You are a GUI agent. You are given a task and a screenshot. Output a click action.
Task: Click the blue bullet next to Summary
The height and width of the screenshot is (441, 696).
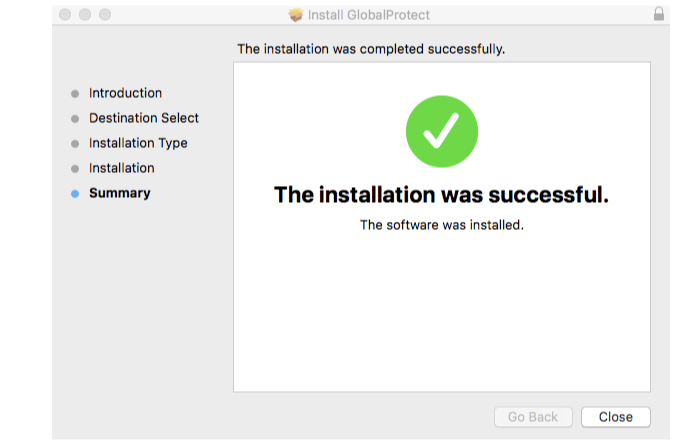click(75, 194)
